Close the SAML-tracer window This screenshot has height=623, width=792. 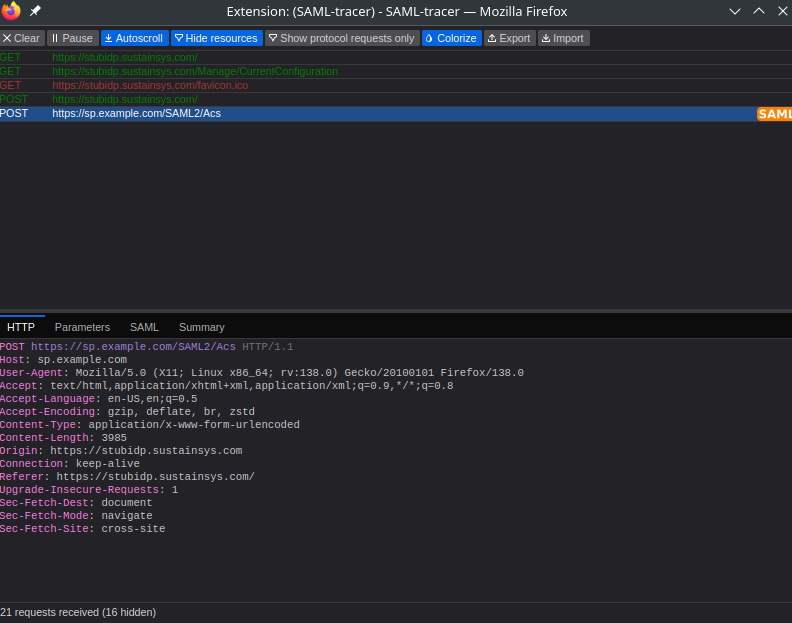(782, 11)
